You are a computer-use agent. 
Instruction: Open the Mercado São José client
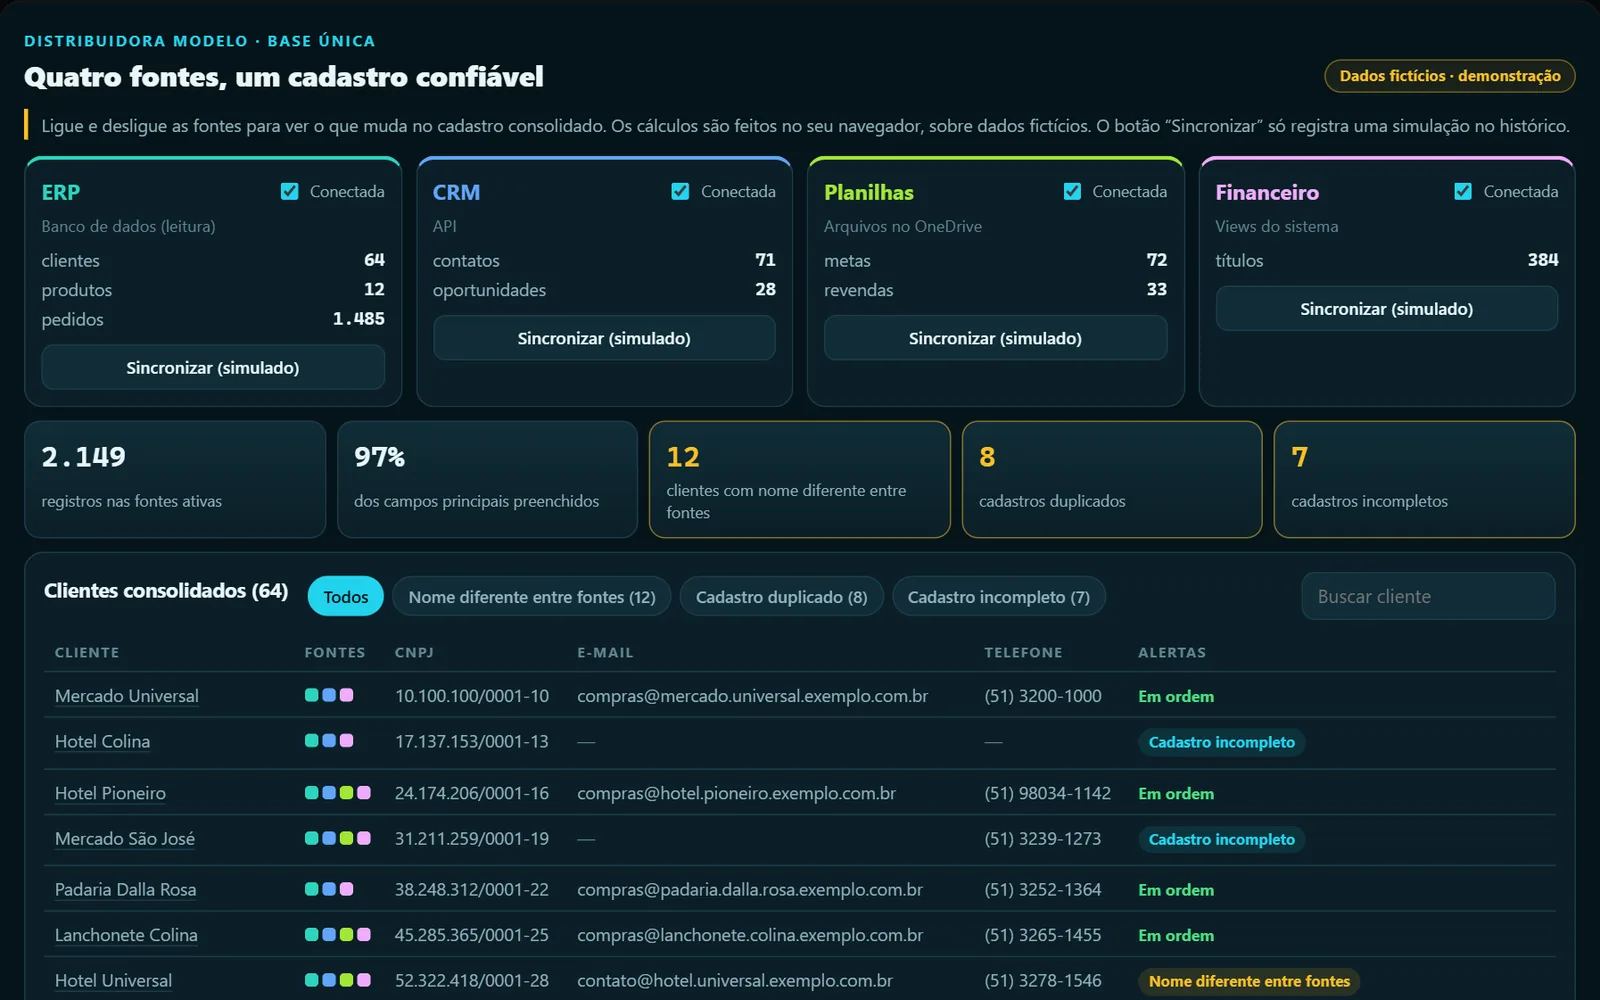click(x=125, y=839)
